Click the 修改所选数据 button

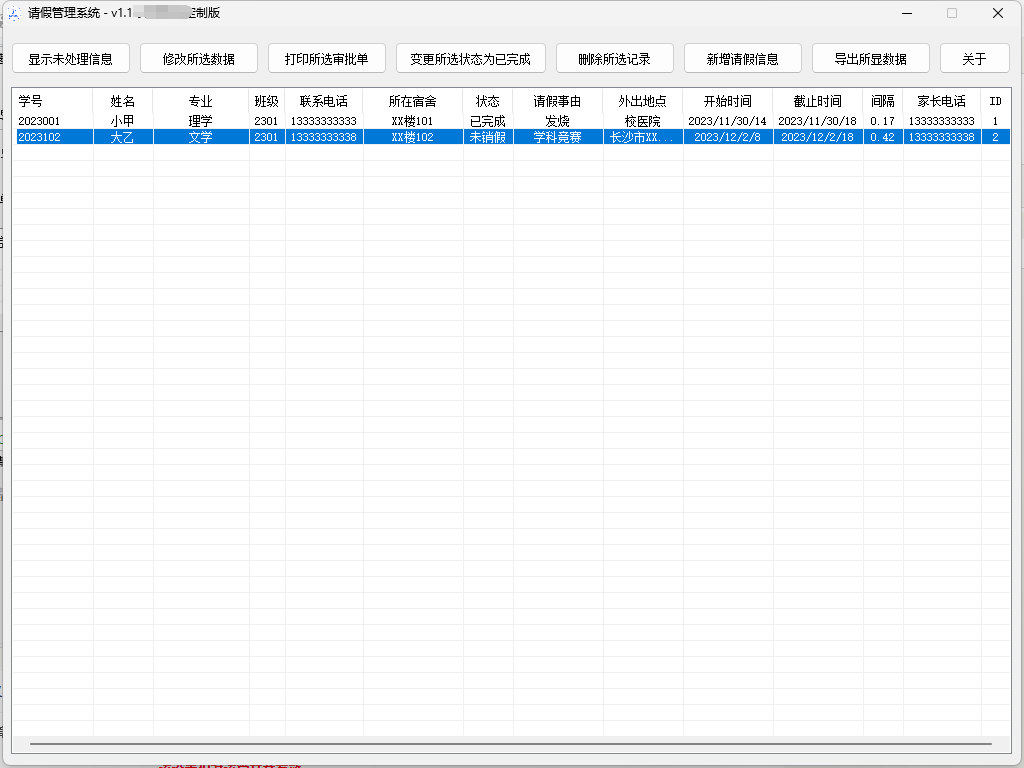coord(199,59)
